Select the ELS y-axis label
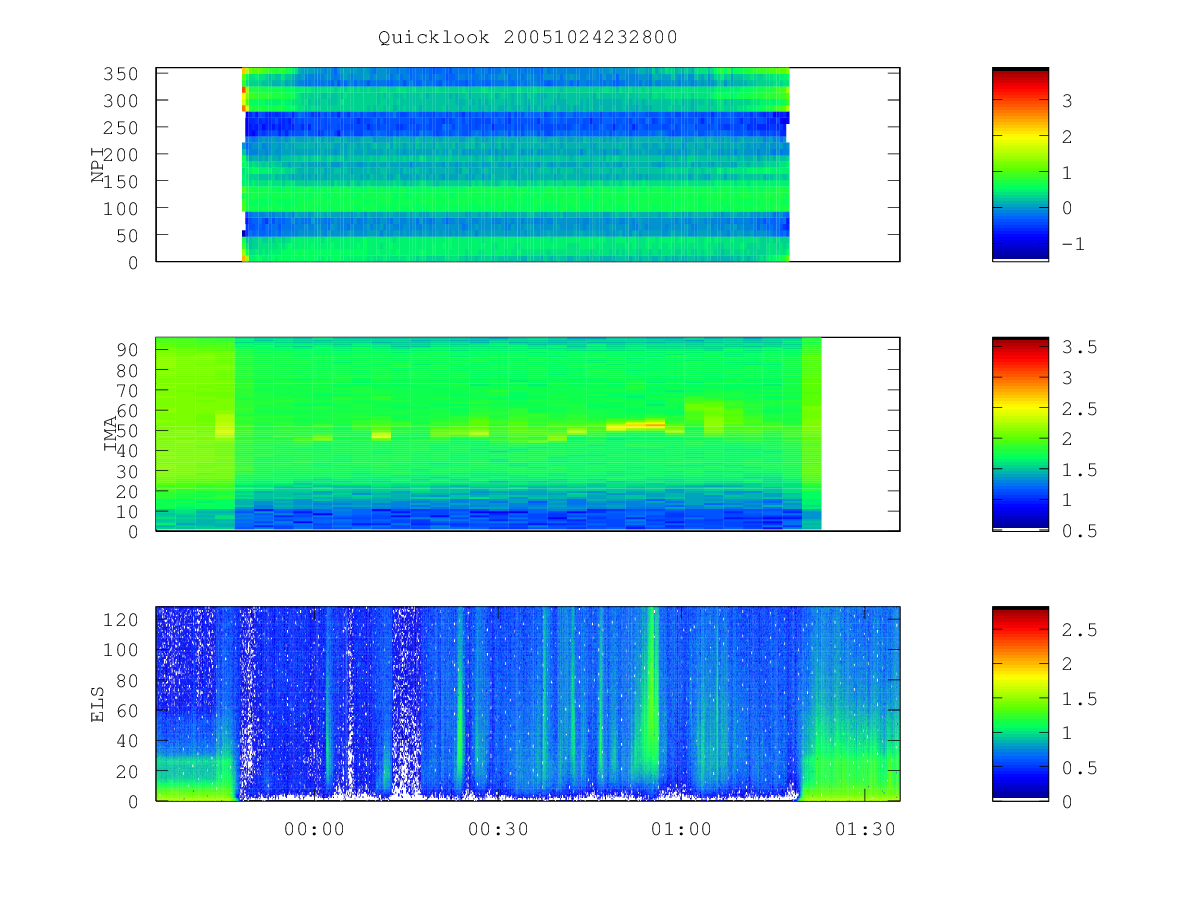This screenshot has width=1200, height=900. 98,703
